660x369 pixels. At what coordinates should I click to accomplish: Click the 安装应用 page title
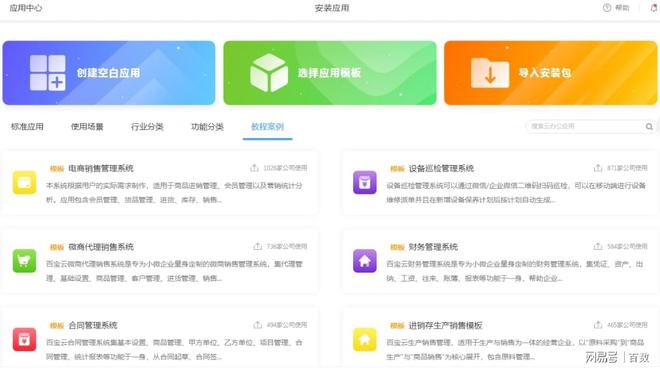click(x=332, y=8)
